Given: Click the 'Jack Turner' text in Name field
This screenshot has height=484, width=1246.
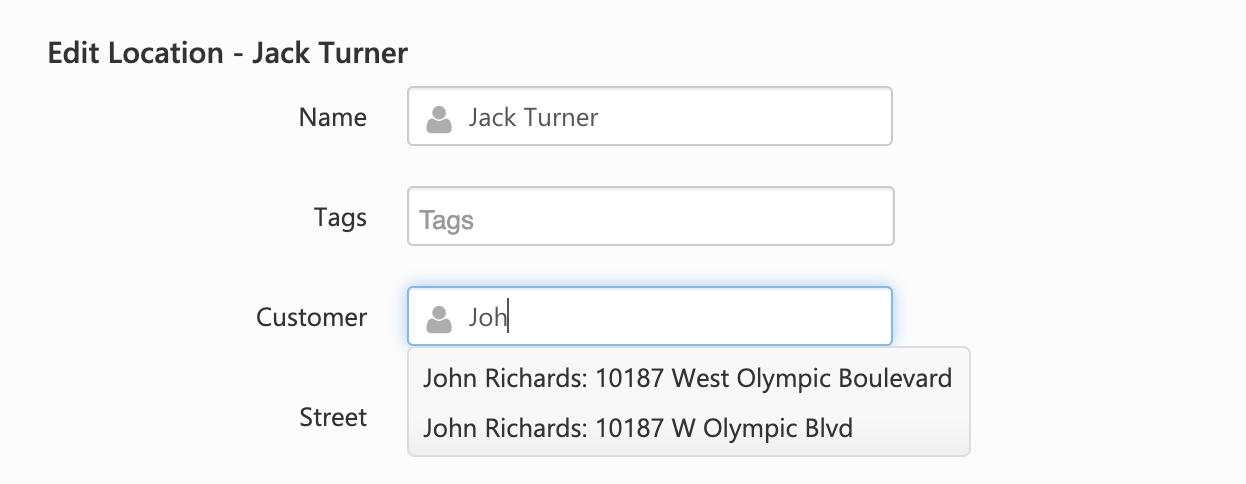Looking at the screenshot, I should click(x=533, y=118).
